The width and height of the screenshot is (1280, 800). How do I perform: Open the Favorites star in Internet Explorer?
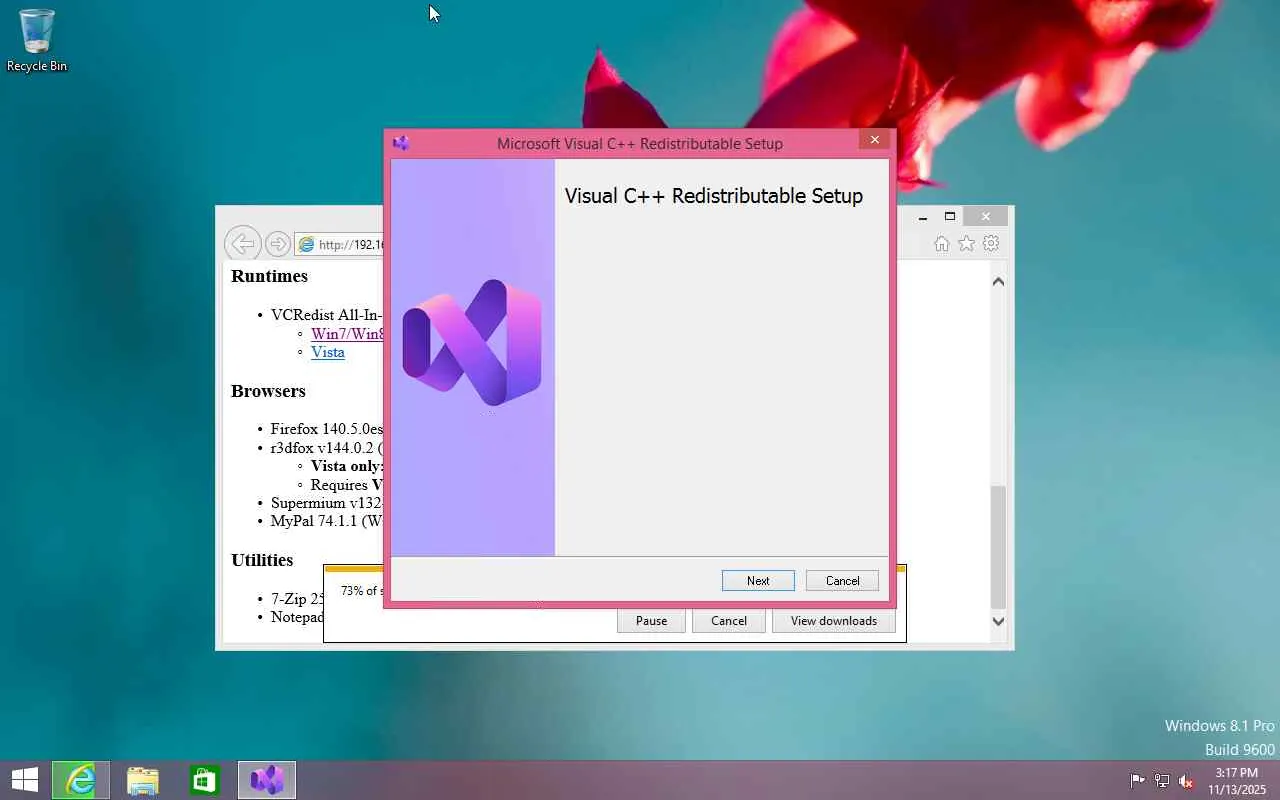(x=966, y=244)
